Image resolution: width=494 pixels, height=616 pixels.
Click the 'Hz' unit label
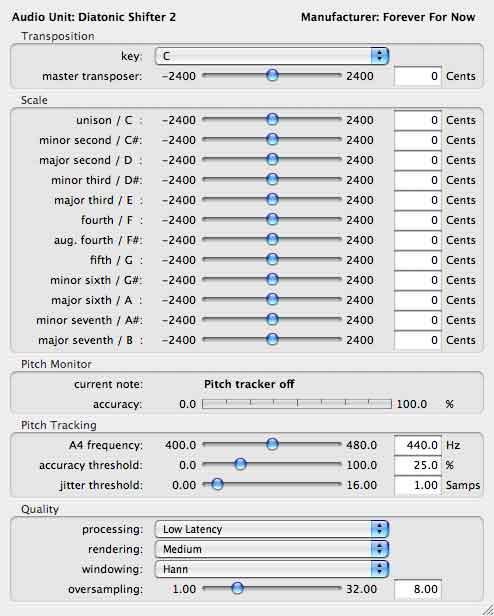(453, 446)
